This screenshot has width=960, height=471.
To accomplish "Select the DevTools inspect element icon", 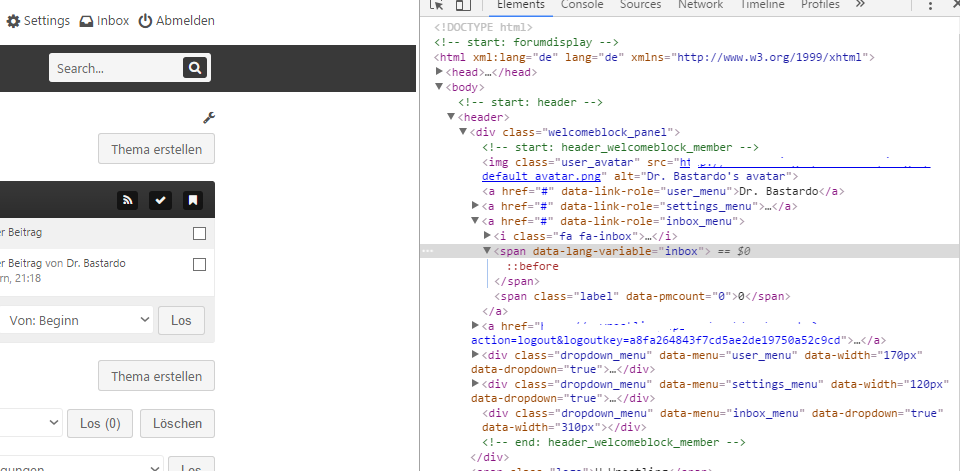I will 437,5.
